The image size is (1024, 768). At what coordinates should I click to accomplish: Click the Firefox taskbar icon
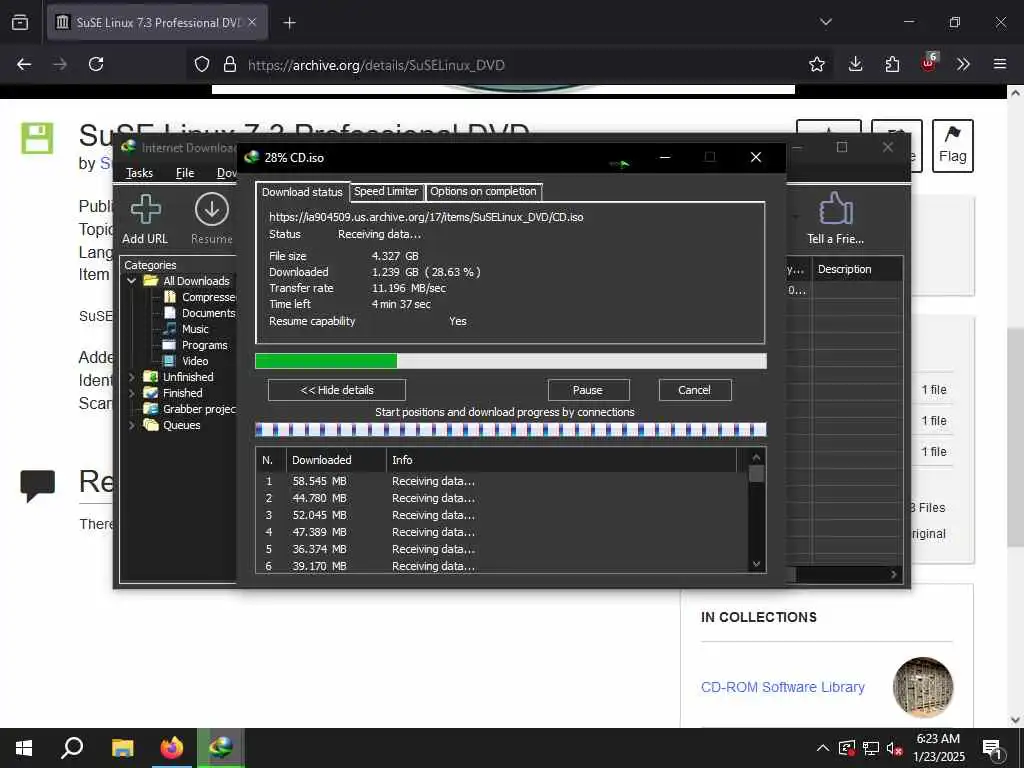[x=172, y=748]
